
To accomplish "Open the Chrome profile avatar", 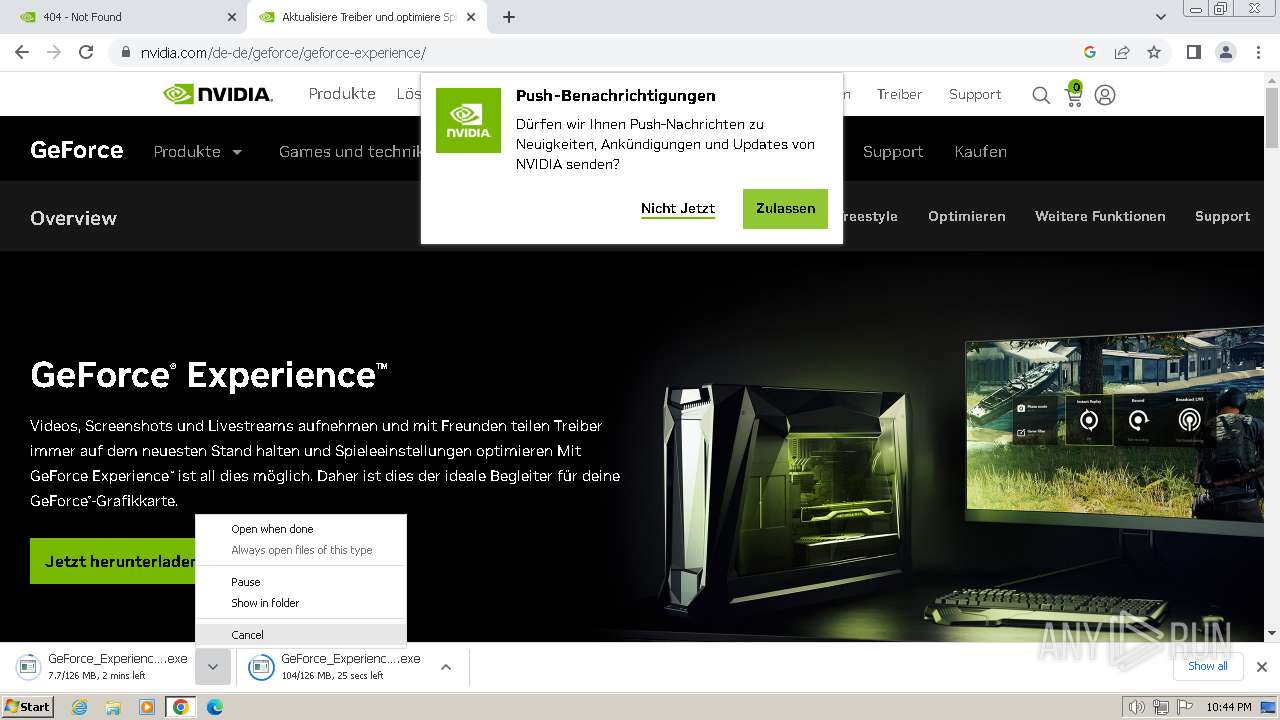I will click(1225, 52).
